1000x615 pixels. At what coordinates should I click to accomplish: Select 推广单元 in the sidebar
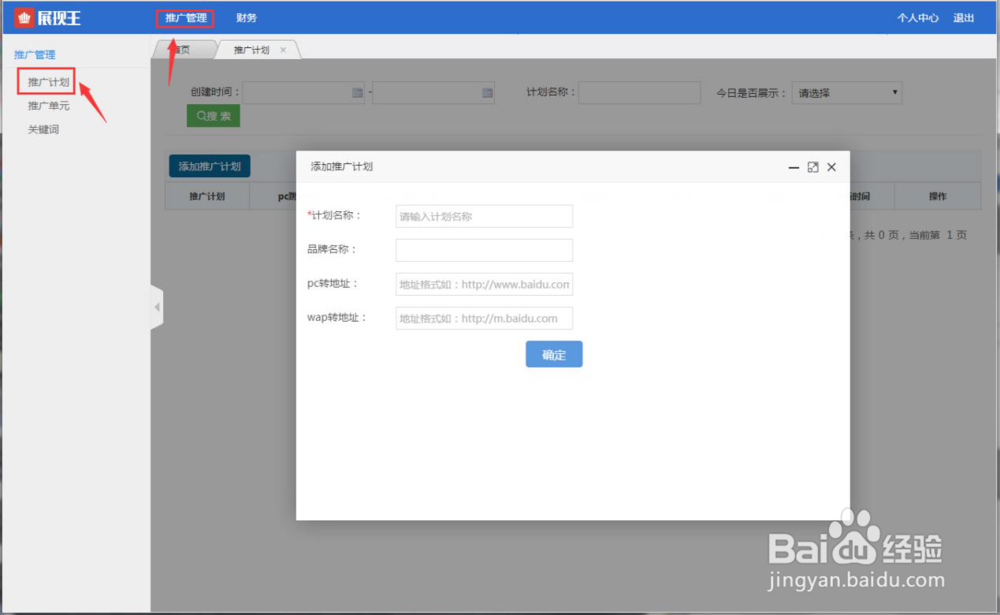48,106
